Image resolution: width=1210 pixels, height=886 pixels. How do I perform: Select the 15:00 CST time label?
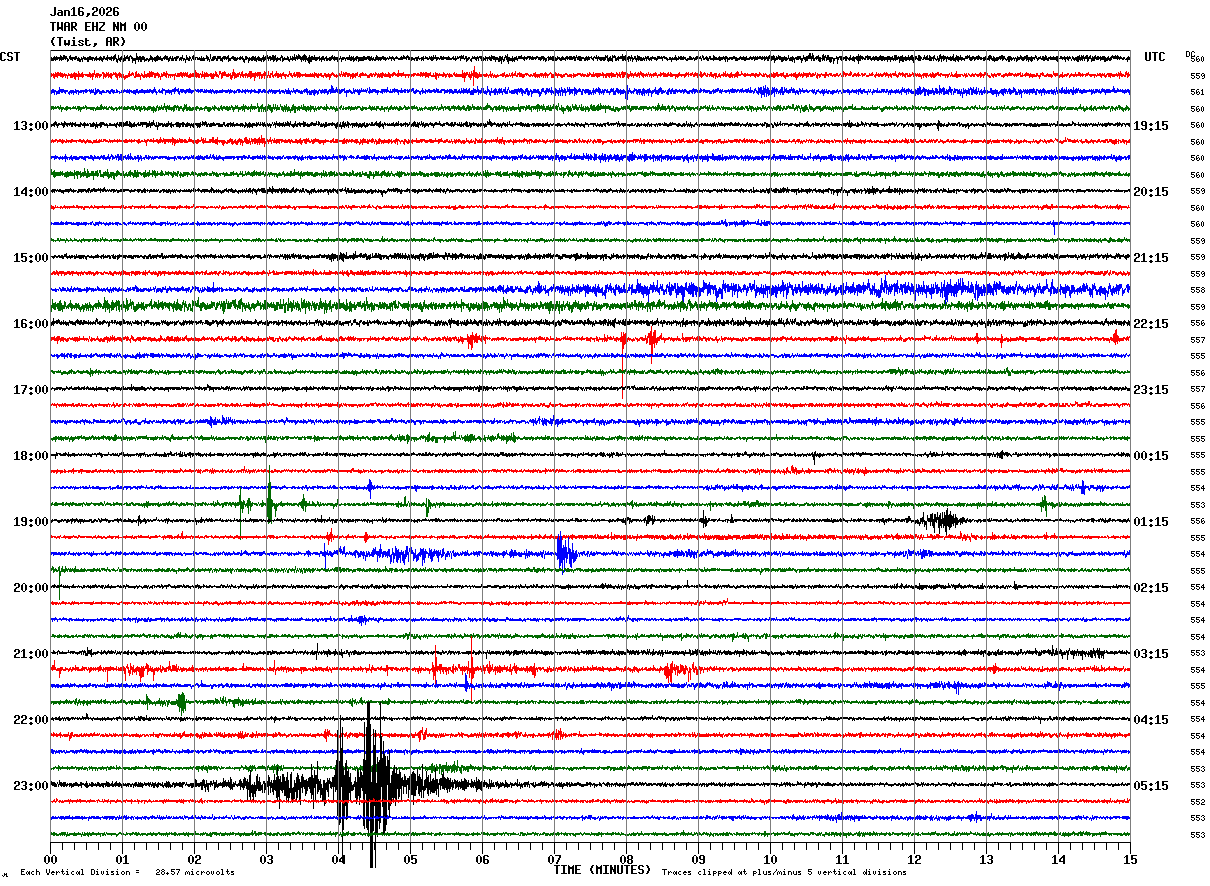pos(30,258)
